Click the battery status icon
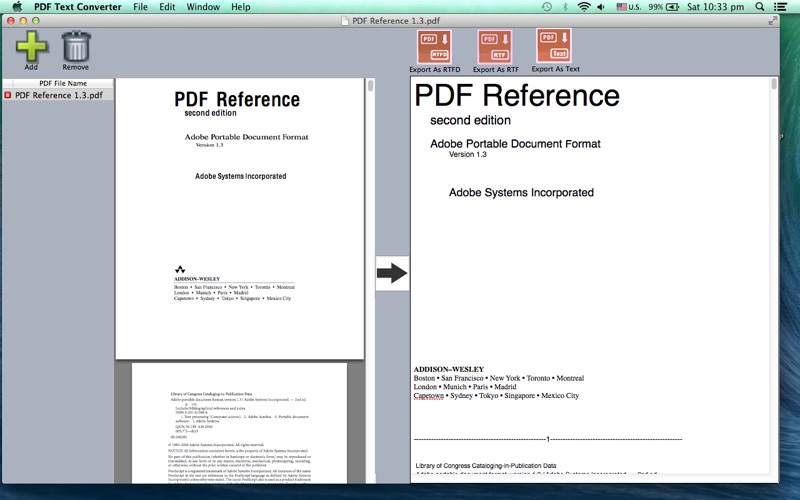 click(x=672, y=7)
